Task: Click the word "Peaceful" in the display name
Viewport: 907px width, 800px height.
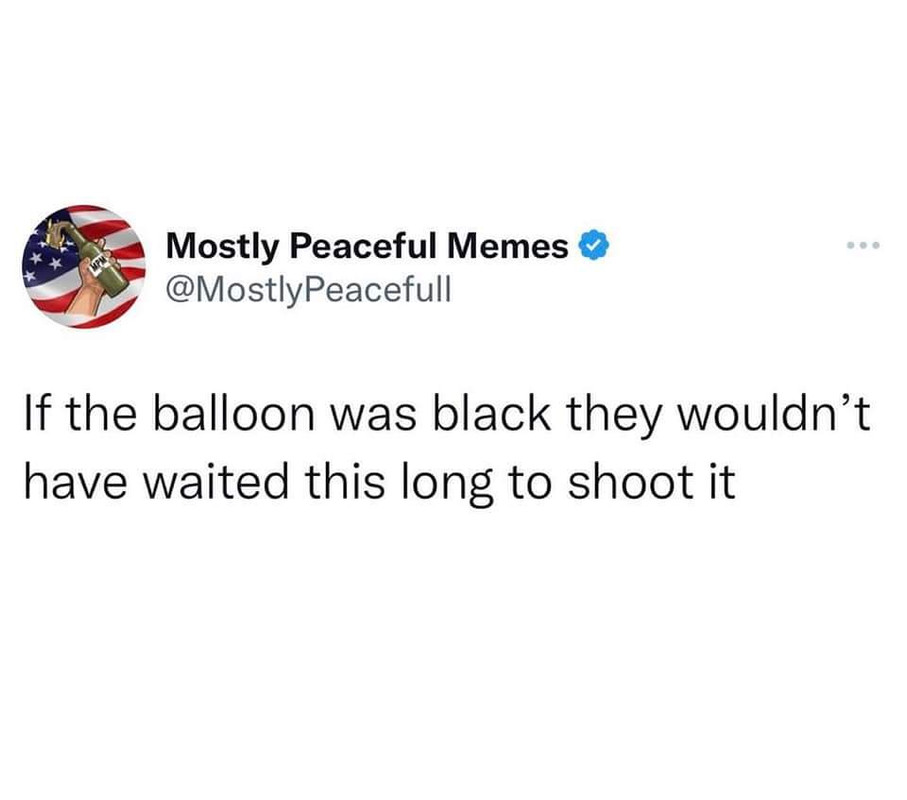Action: 363,246
